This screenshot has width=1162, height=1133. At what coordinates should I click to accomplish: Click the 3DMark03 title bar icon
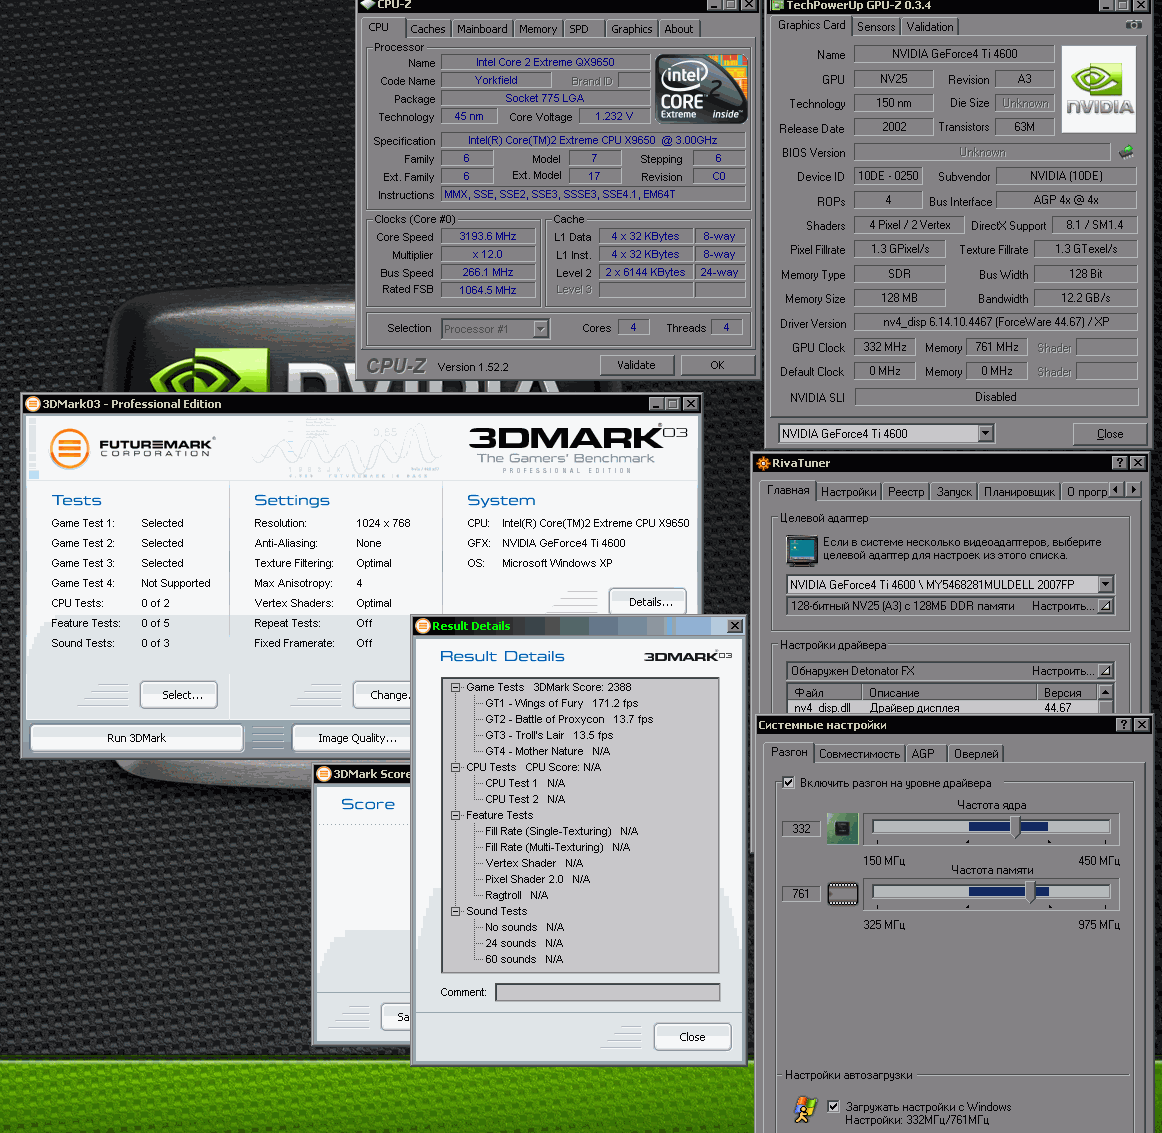click(x=33, y=404)
